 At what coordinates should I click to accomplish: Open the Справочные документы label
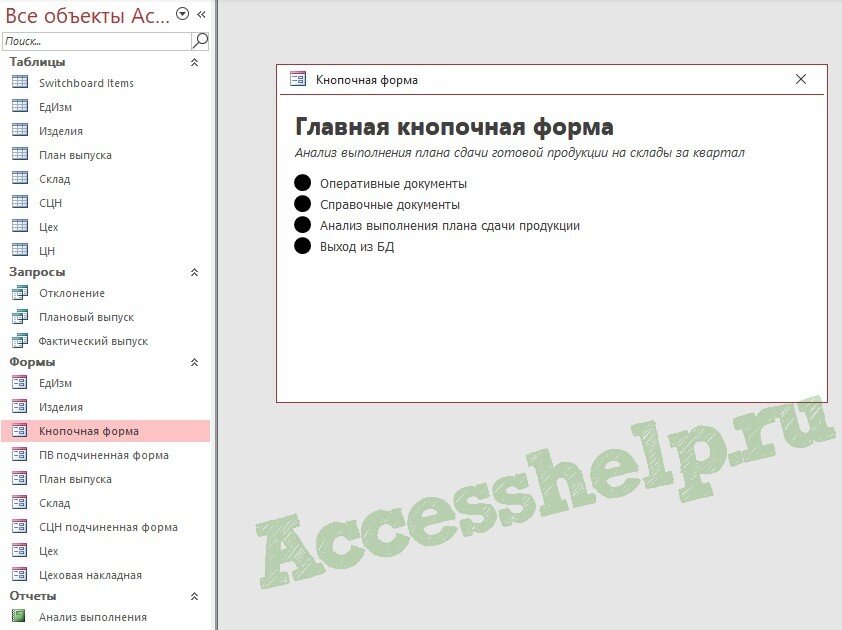(390, 205)
